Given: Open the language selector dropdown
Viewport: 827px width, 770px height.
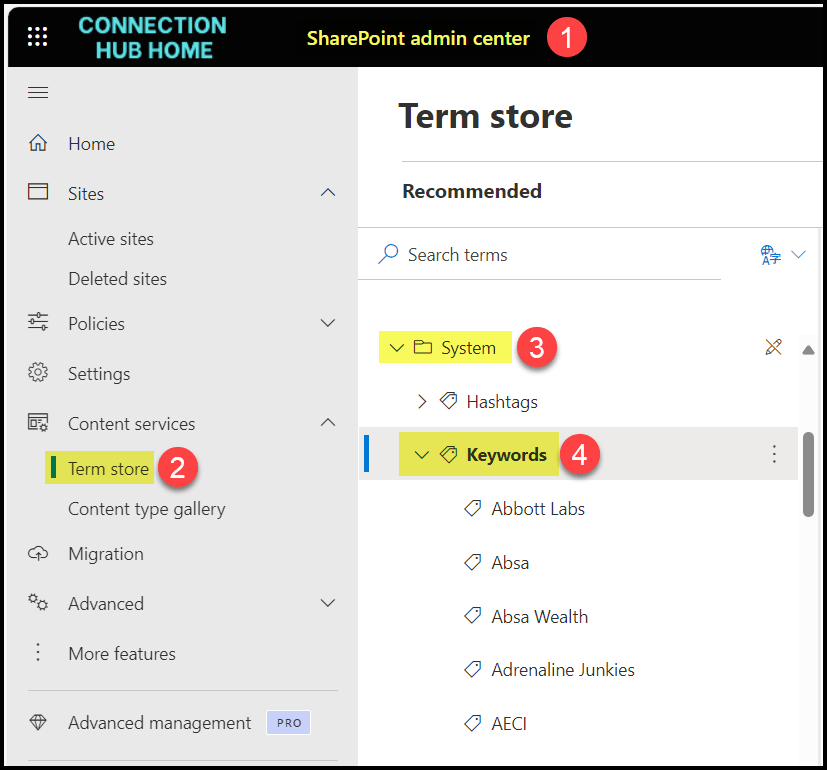Looking at the screenshot, I should tap(783, 254).
